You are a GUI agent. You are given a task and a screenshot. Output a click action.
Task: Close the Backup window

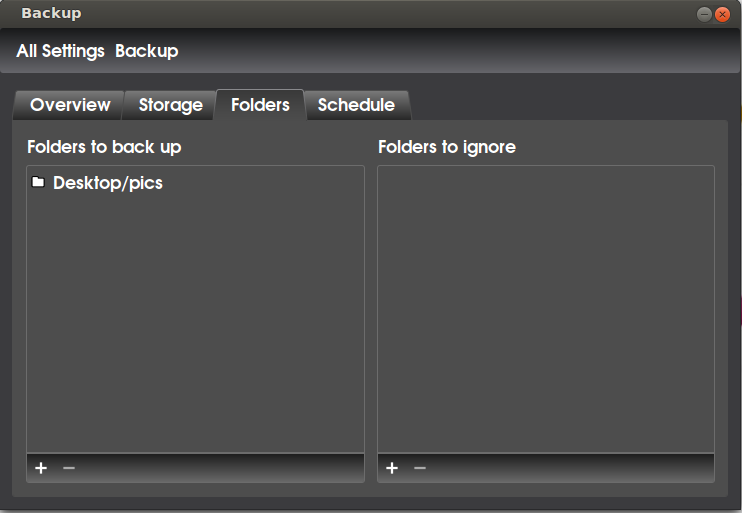click(723, 14)
